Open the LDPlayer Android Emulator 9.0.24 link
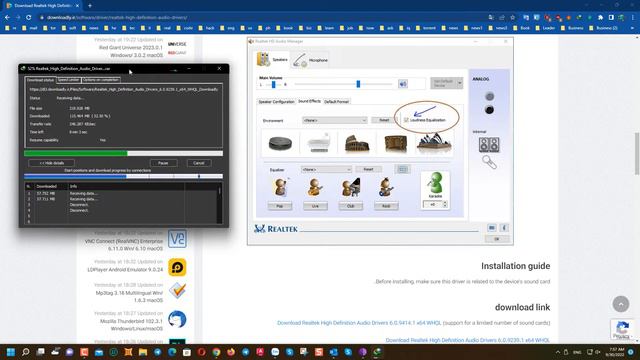 [x=125, y=270]
